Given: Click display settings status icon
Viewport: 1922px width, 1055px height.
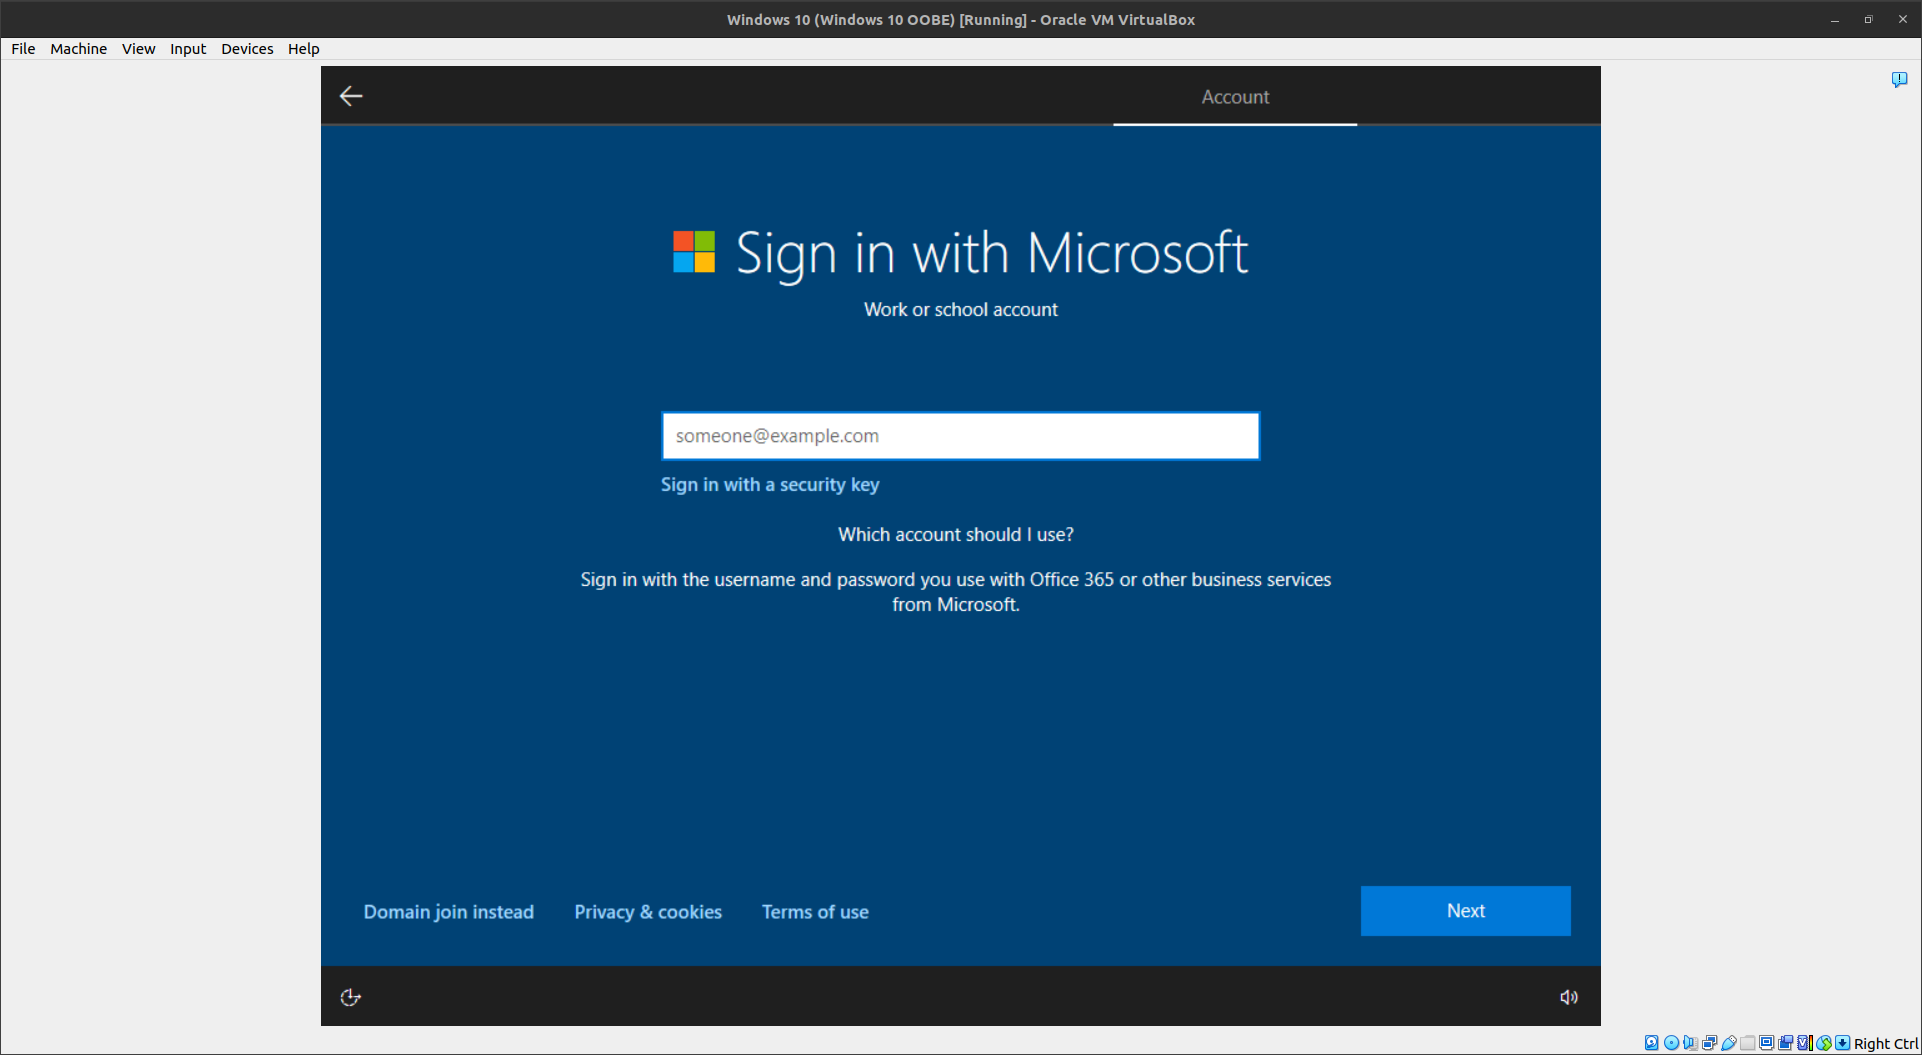Looking at the screenshot, I should tap(1766, 1043).
